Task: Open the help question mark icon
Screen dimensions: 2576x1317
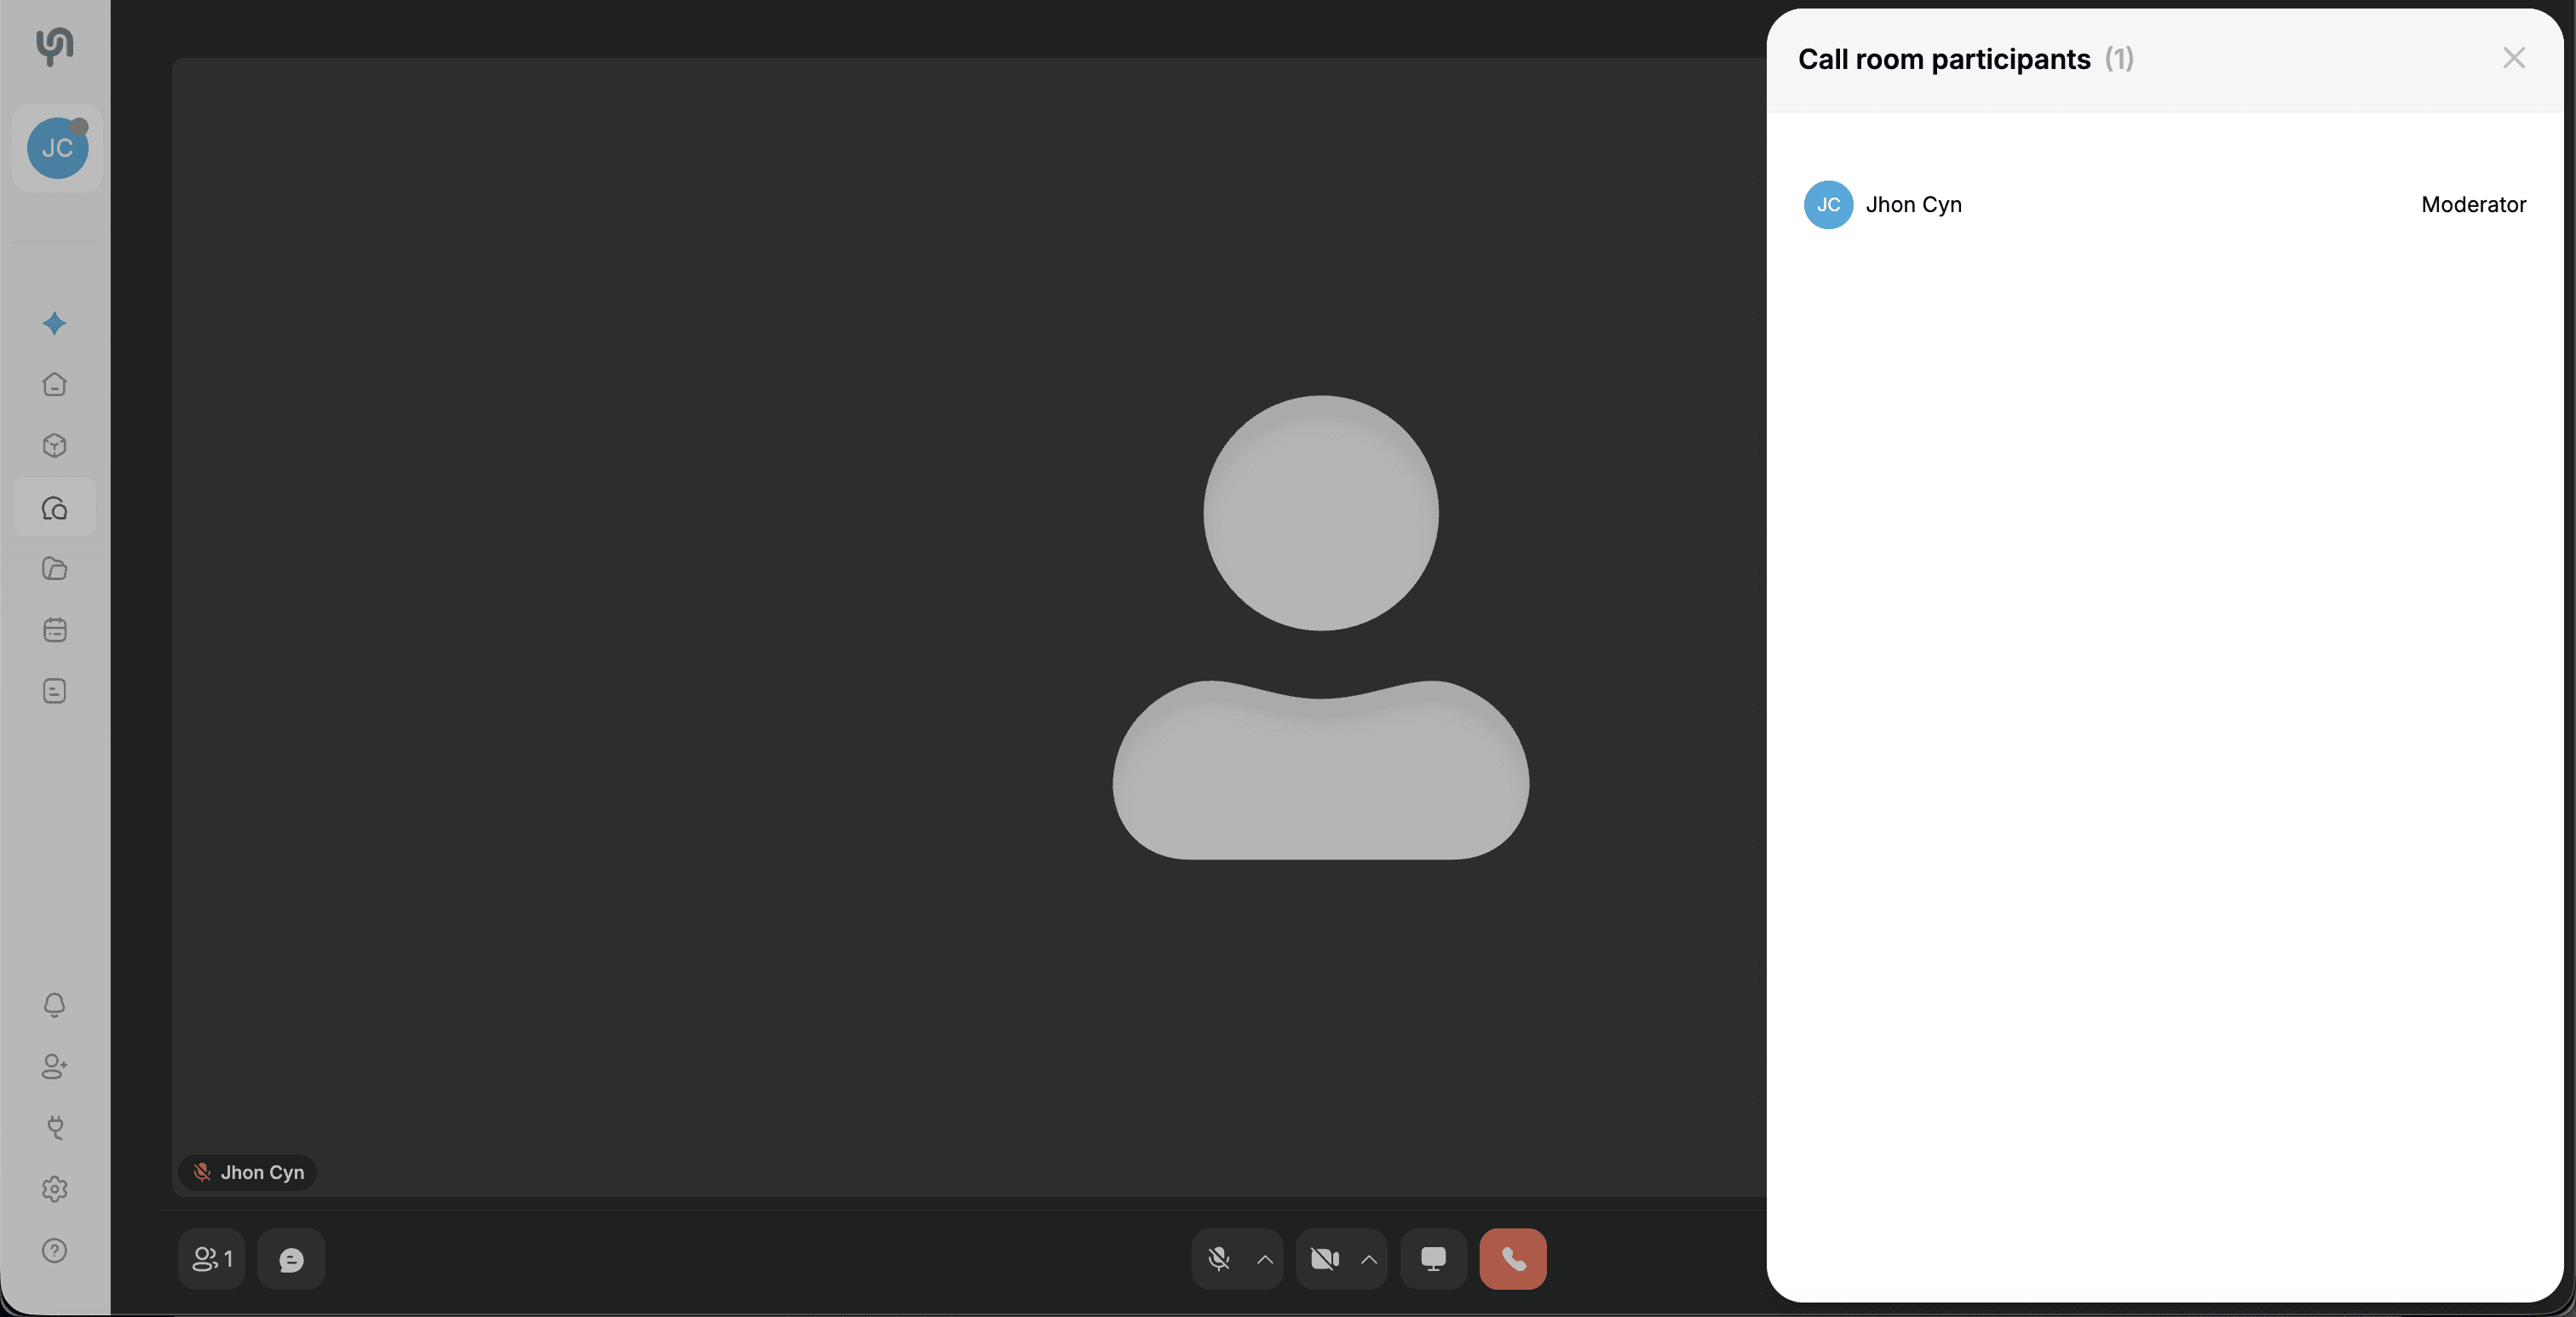Action: pos(55,1251)
